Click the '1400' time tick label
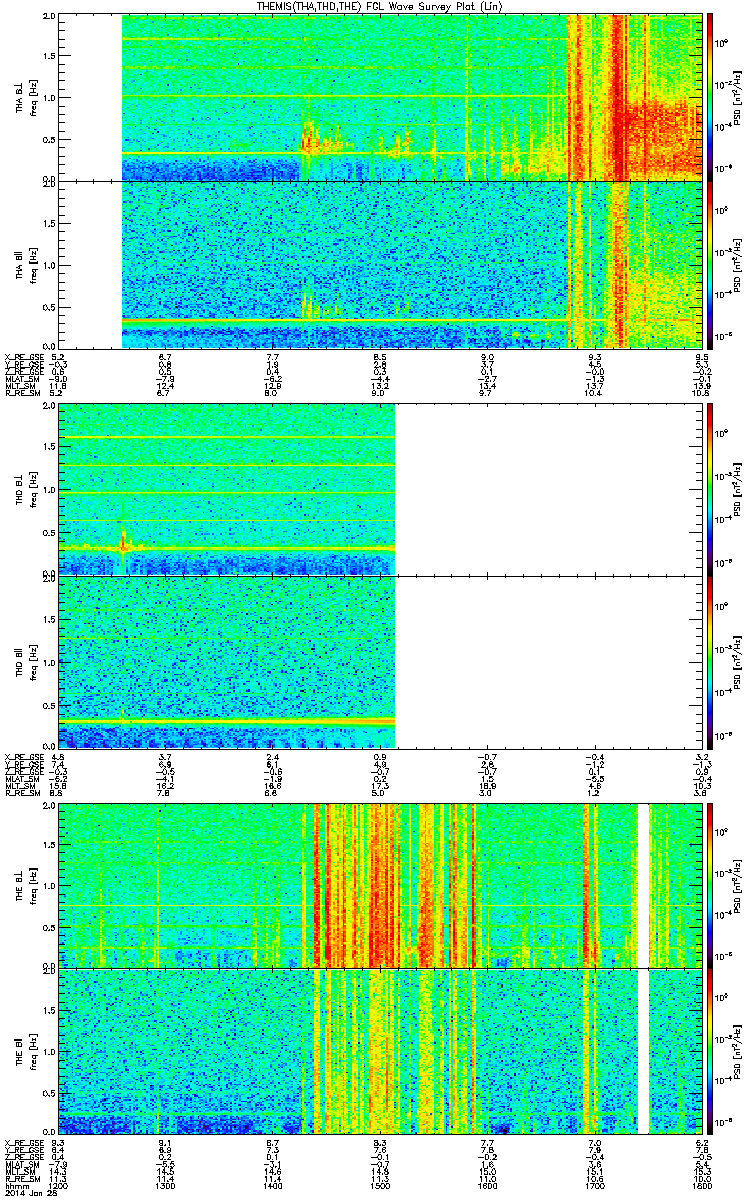 [273, 1184]
